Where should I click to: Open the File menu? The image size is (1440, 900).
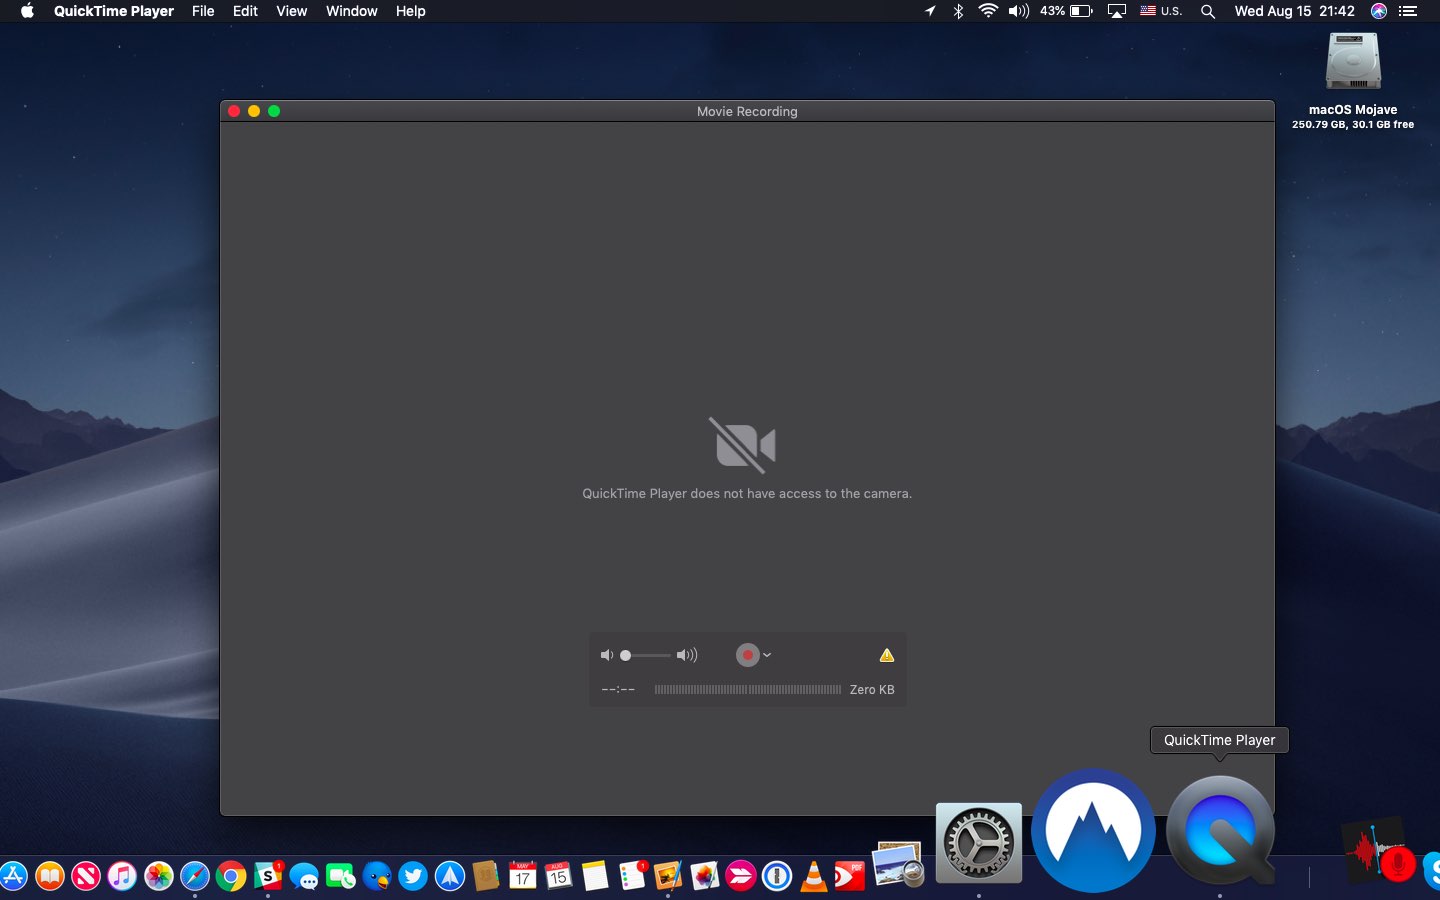pos(203,11)
